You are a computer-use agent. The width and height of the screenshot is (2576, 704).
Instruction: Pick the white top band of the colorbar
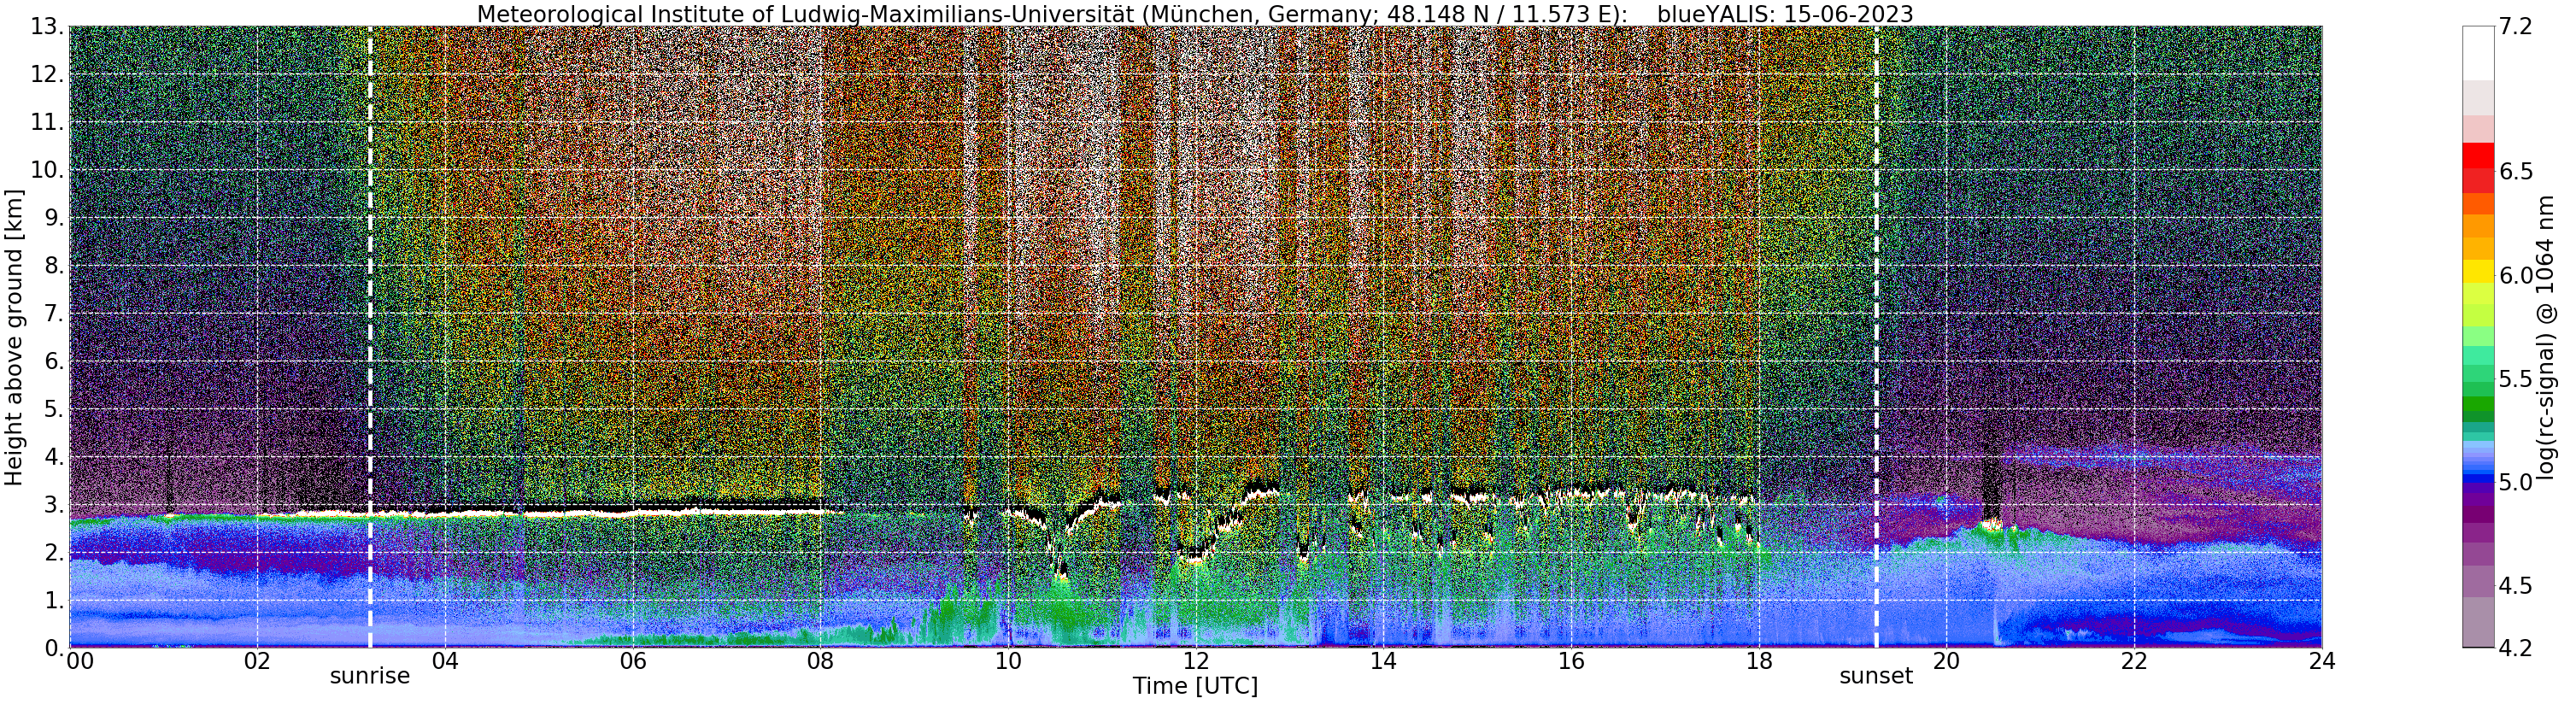pos(2478,54)
